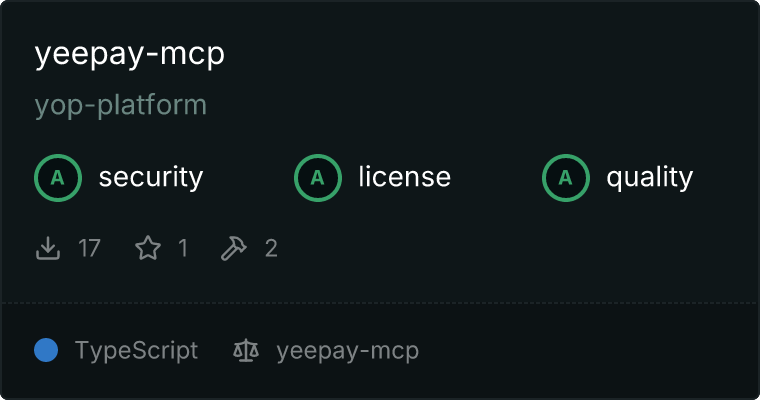Select the security label text
Image resolution: width=760 pixels, height=400 pixels.
point(151,177)
